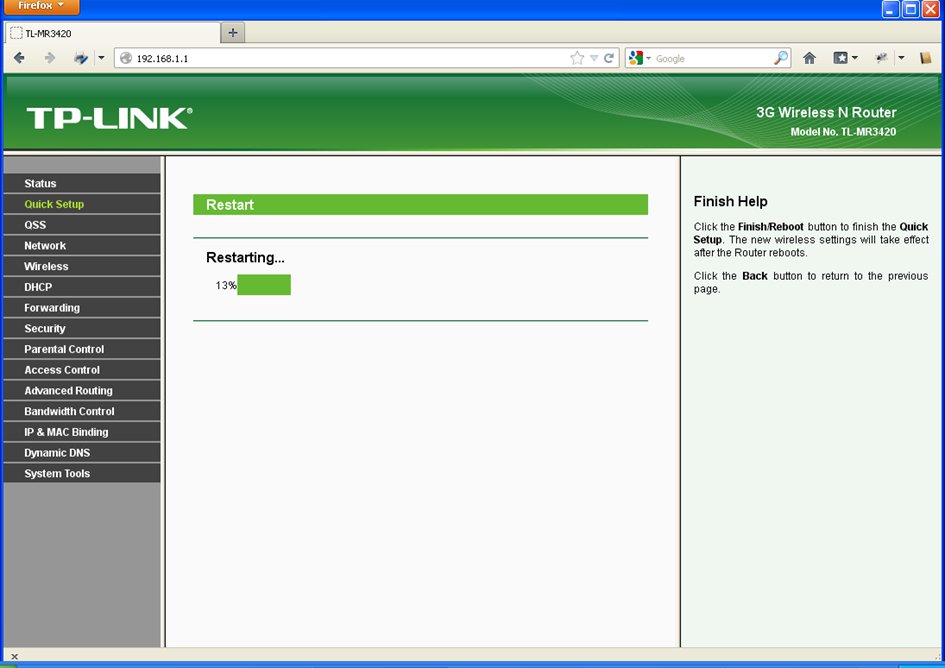
Task: Close the Firefox window
Action: coord(931,8)
